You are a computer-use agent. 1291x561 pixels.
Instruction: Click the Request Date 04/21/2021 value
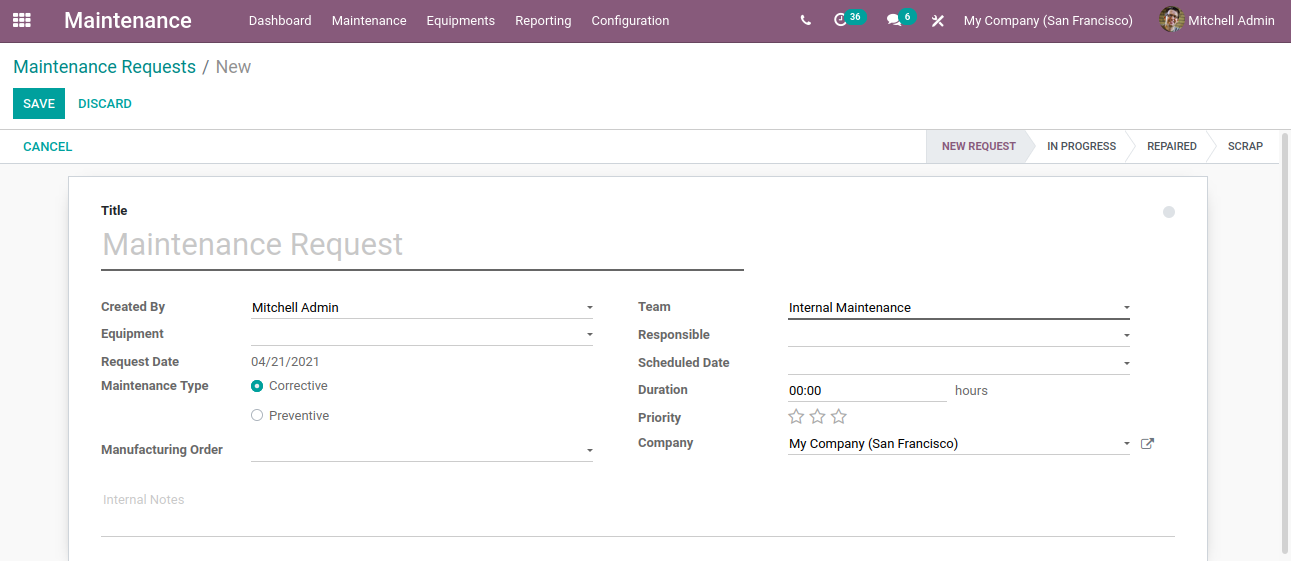[x=285, y=362]
